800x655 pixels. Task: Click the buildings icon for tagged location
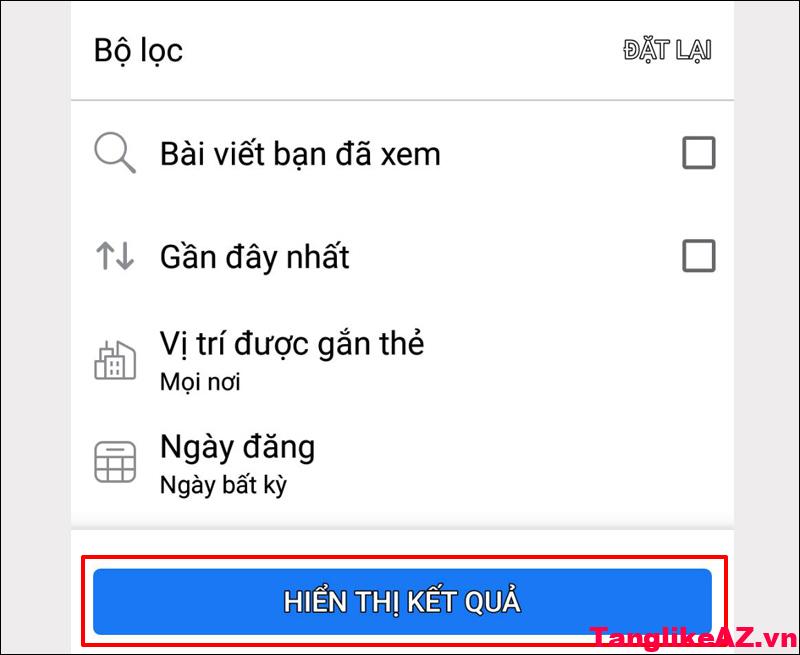point(115,360)
